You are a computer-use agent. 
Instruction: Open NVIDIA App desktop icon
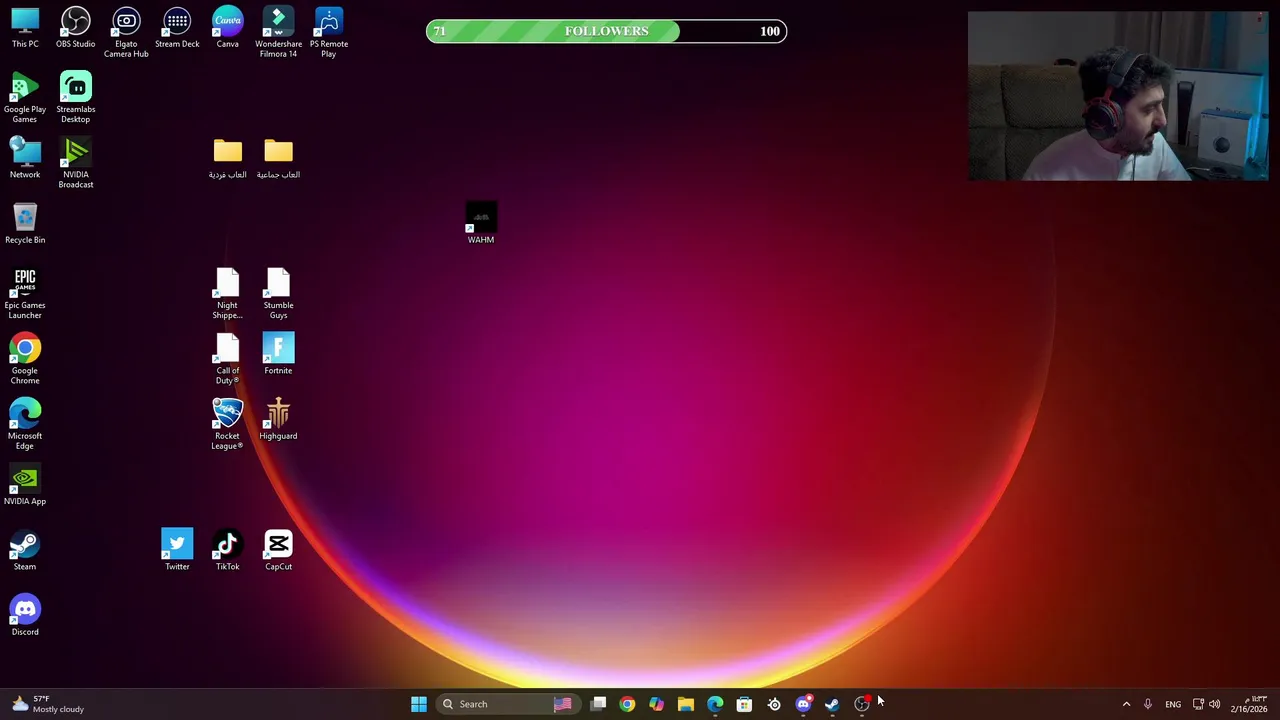click(x=25, y=485)
